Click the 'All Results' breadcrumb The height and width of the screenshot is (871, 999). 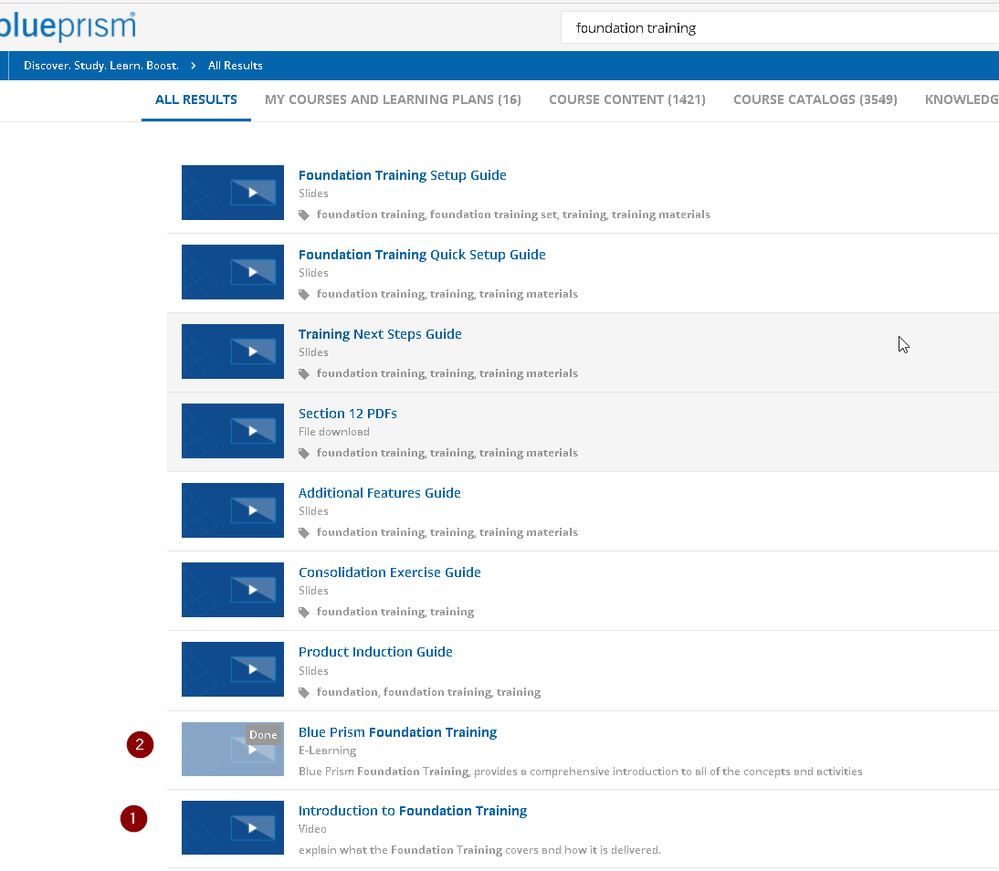(x=235, y=66)
